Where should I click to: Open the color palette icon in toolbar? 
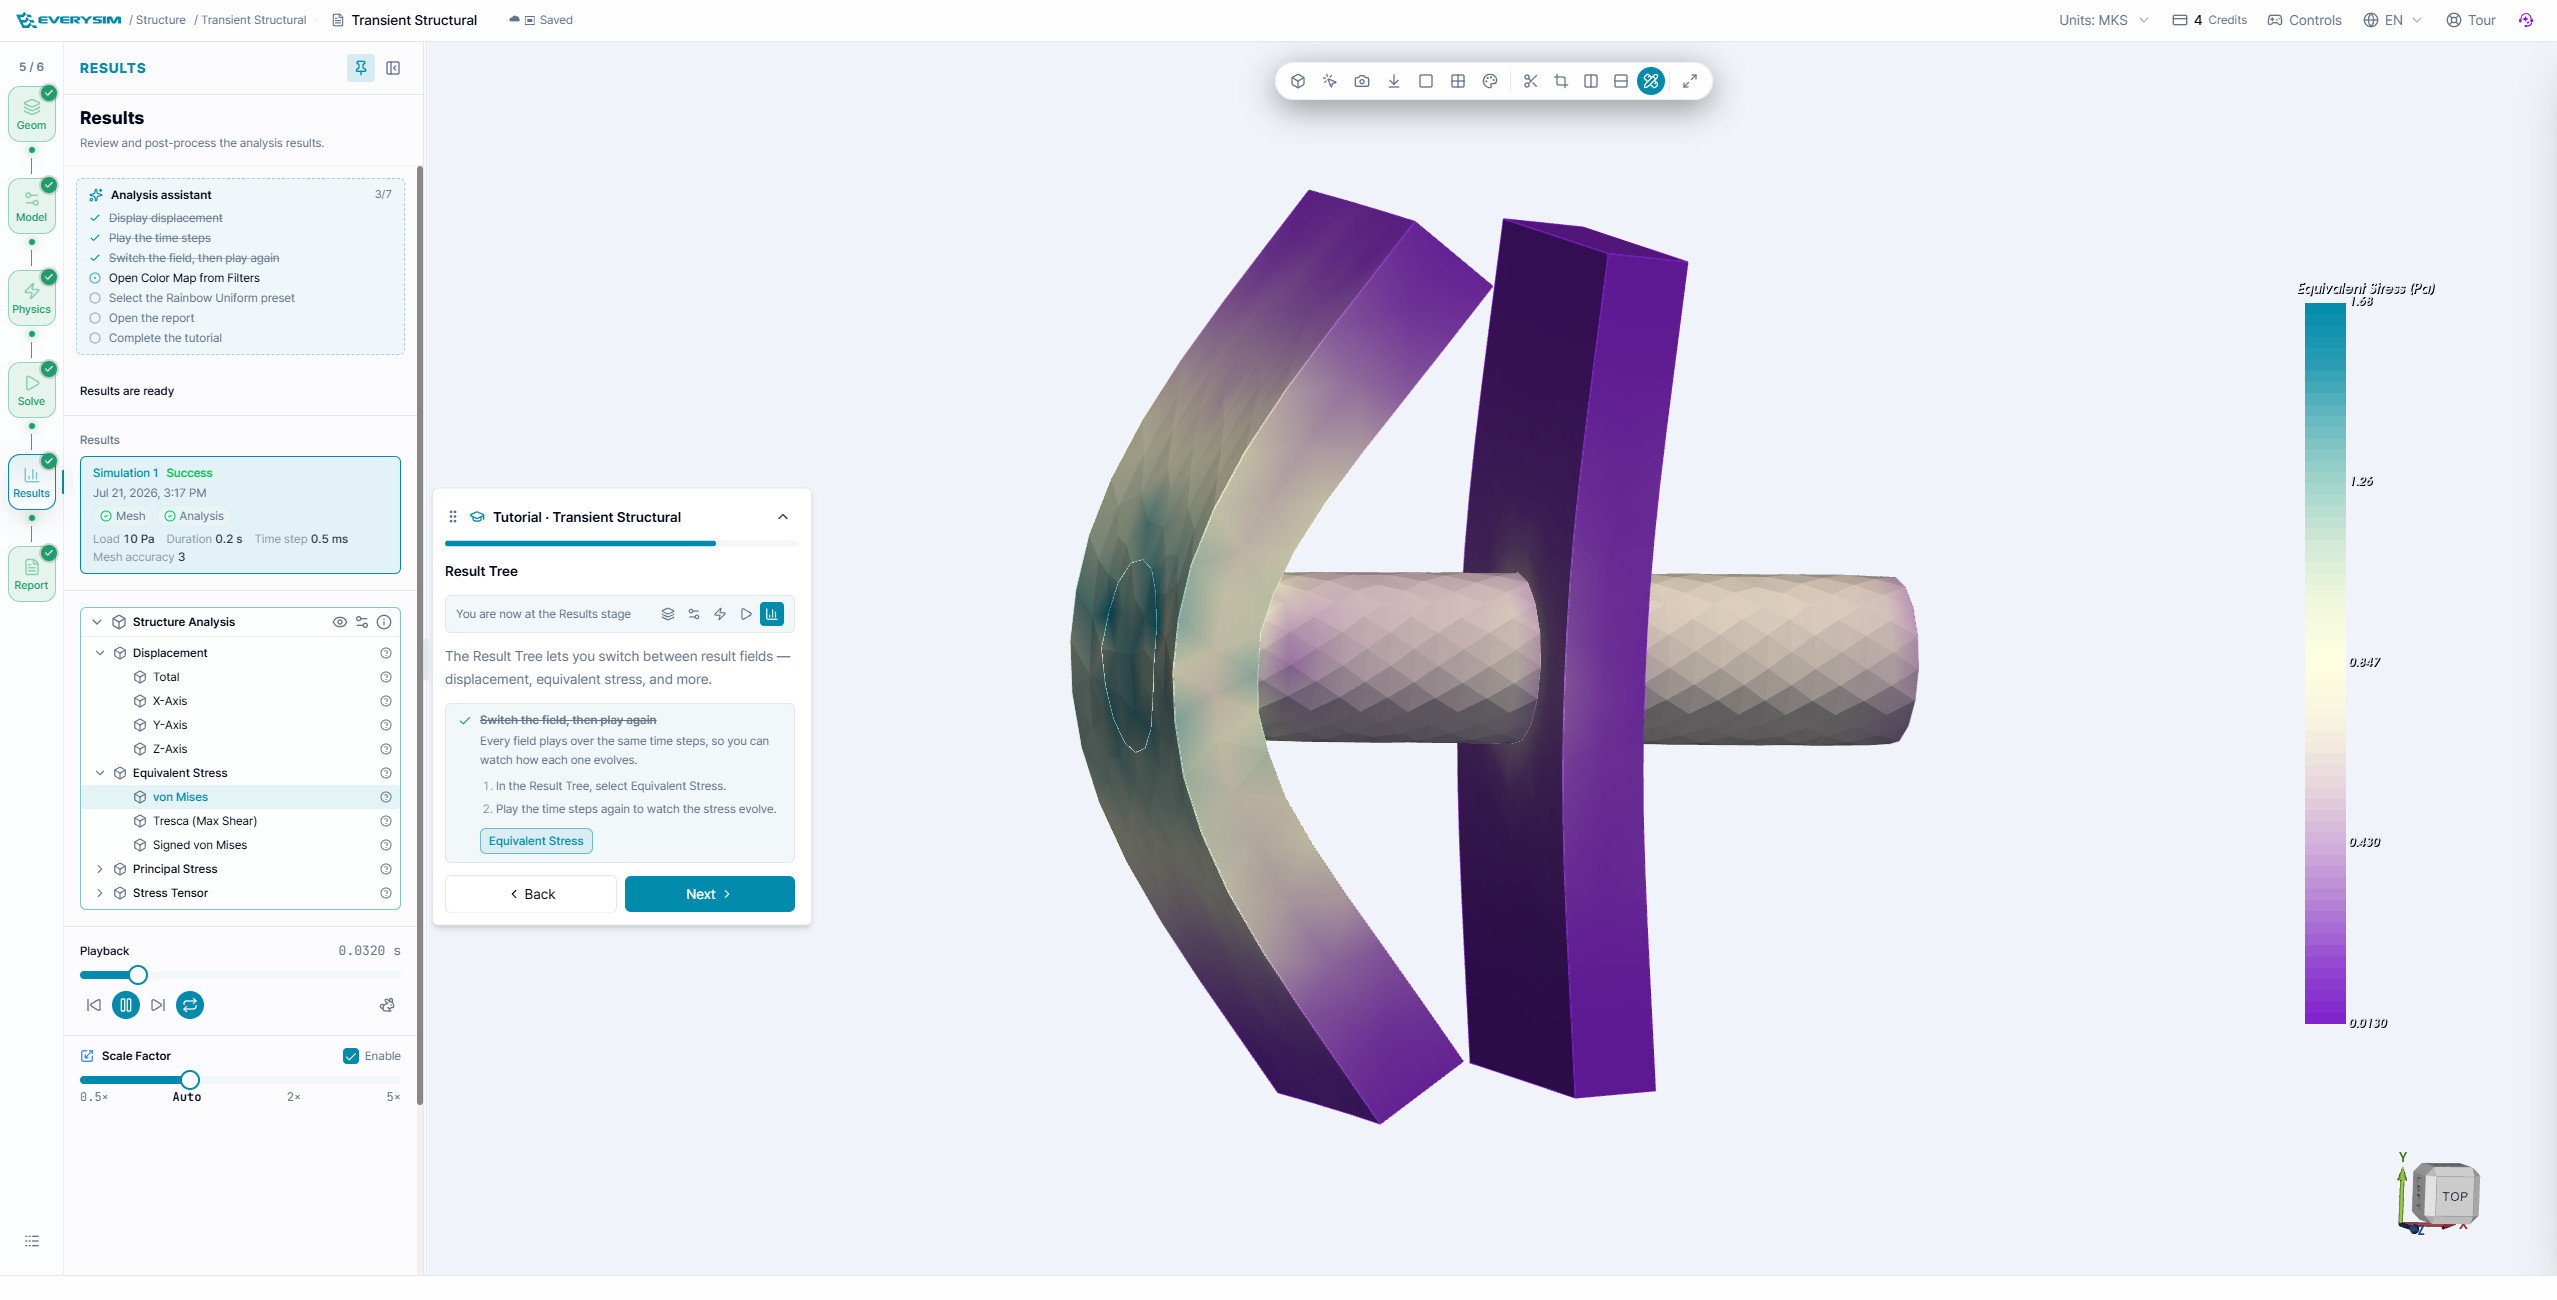pyautogui.click(x=1489, y=81)
